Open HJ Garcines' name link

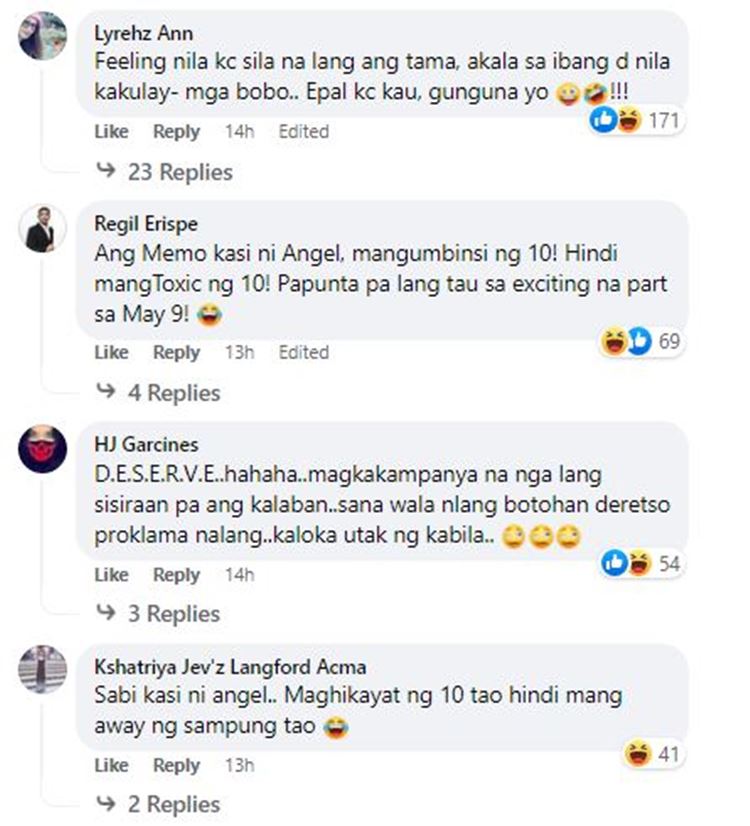click(x=146, y=444)
